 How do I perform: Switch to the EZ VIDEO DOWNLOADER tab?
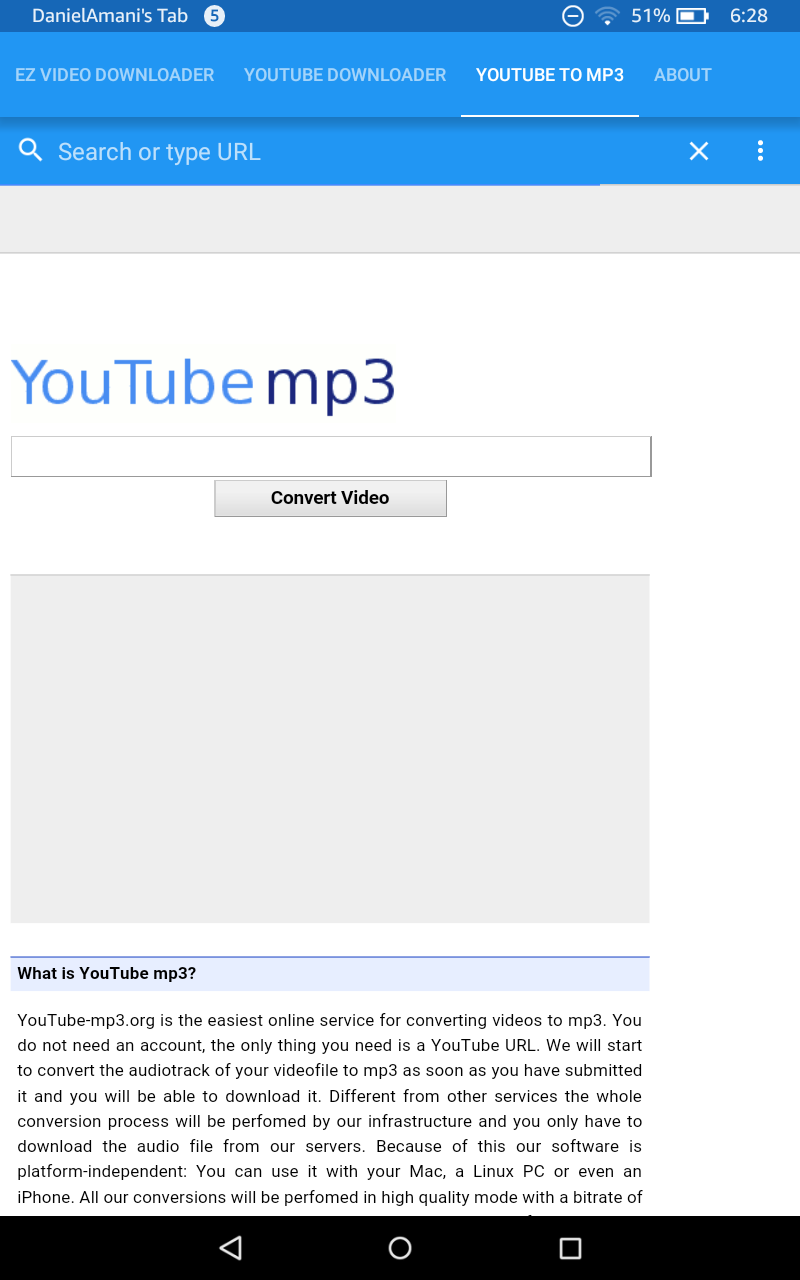tap(114, 75)
